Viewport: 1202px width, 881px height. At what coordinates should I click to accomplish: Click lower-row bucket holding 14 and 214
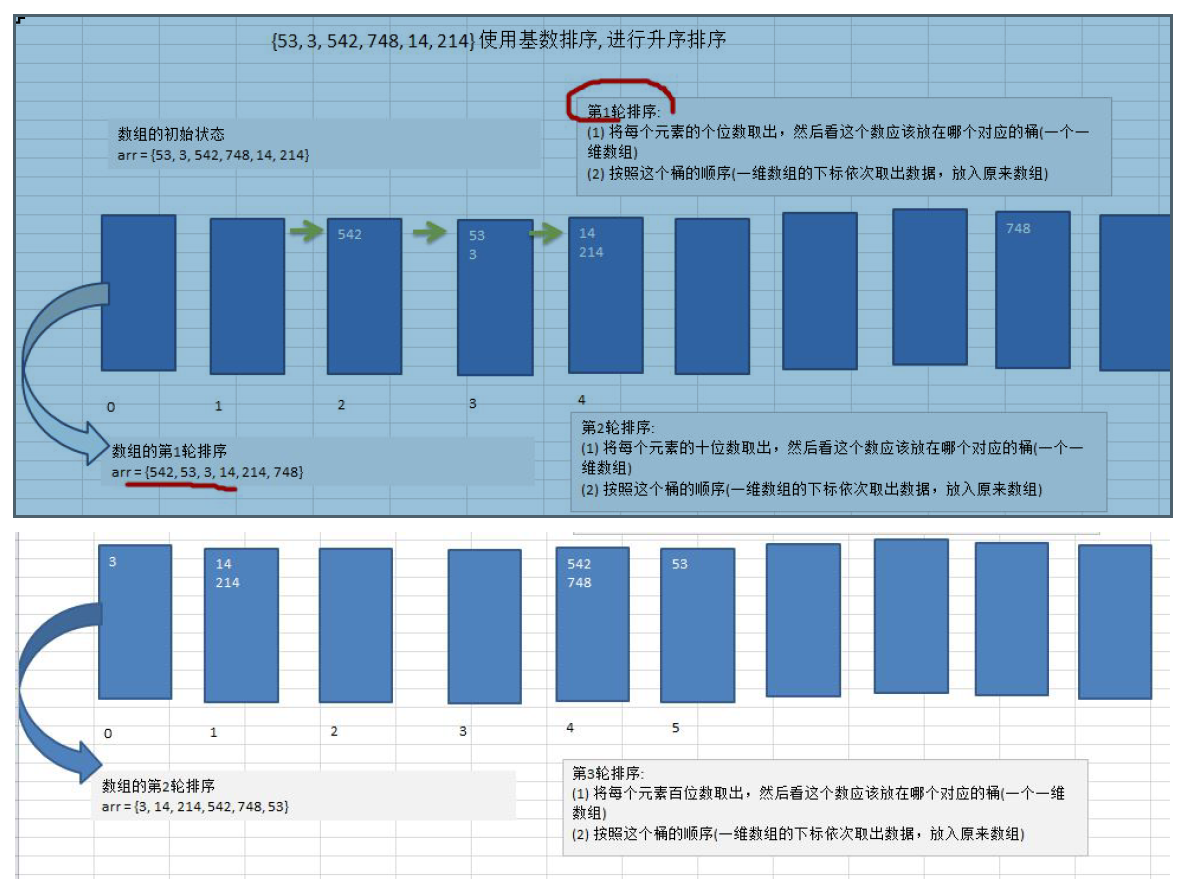pos(241,625)
